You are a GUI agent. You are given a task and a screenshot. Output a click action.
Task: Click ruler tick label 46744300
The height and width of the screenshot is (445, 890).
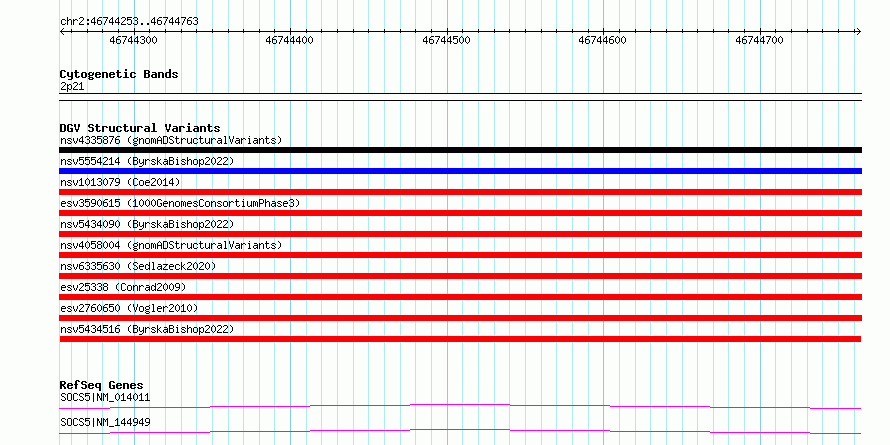133,40
